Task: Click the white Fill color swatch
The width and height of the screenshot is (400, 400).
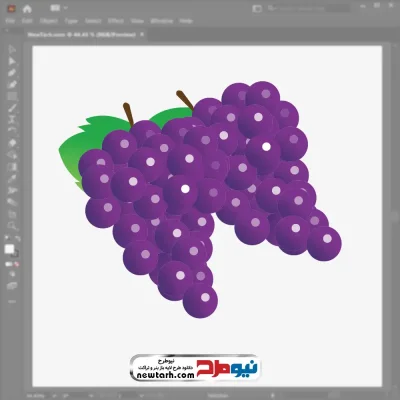Action: click(x=9, y=249)
